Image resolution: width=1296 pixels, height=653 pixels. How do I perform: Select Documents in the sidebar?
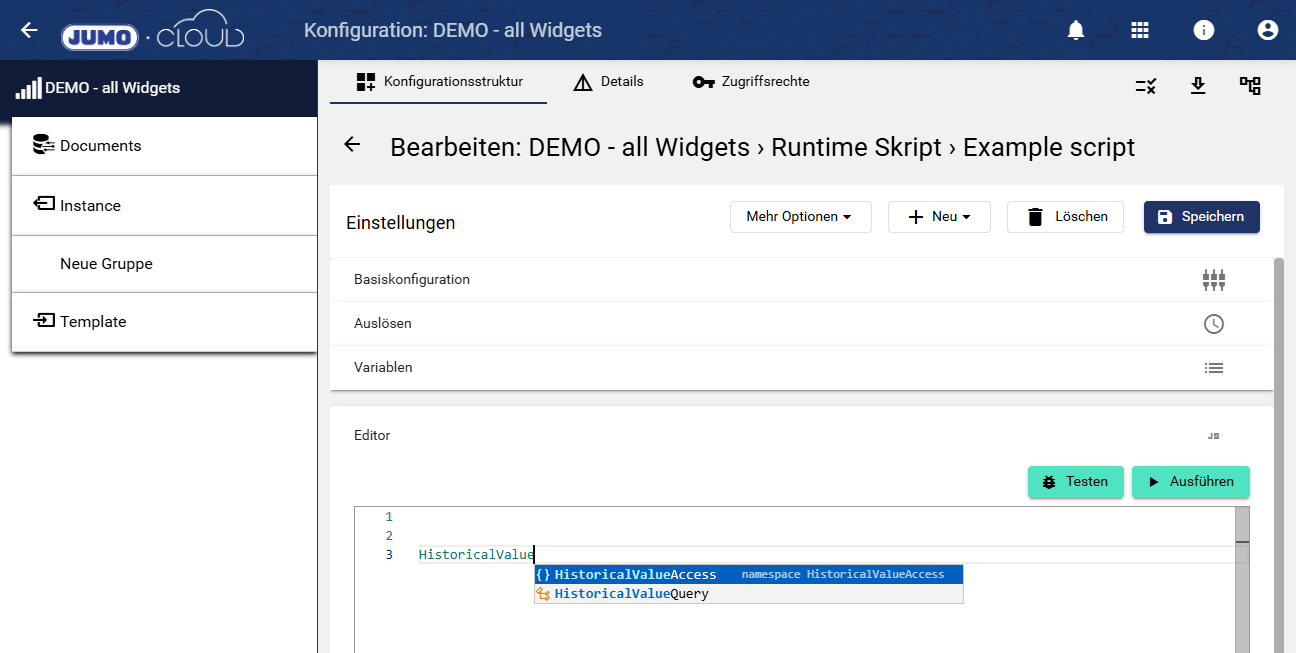coord(100,146)
